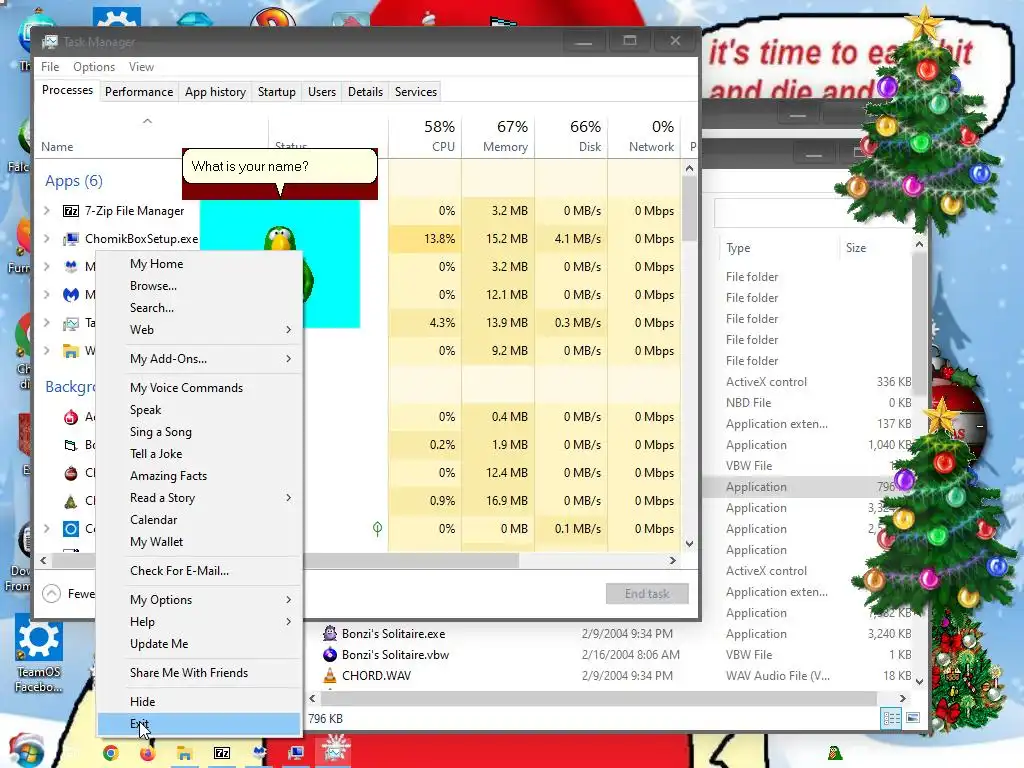Click the Type column header in Explorer

coord(777,248)
